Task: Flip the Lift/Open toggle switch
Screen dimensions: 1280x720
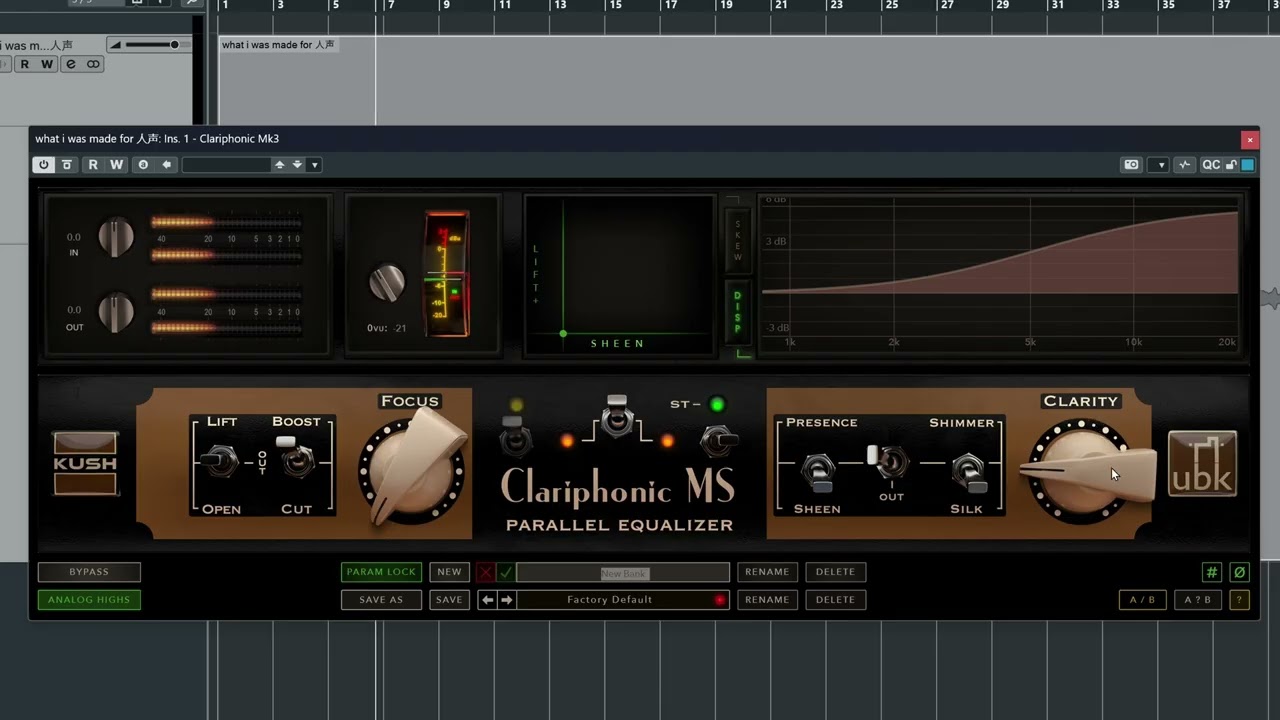Action: click(219, 462)
